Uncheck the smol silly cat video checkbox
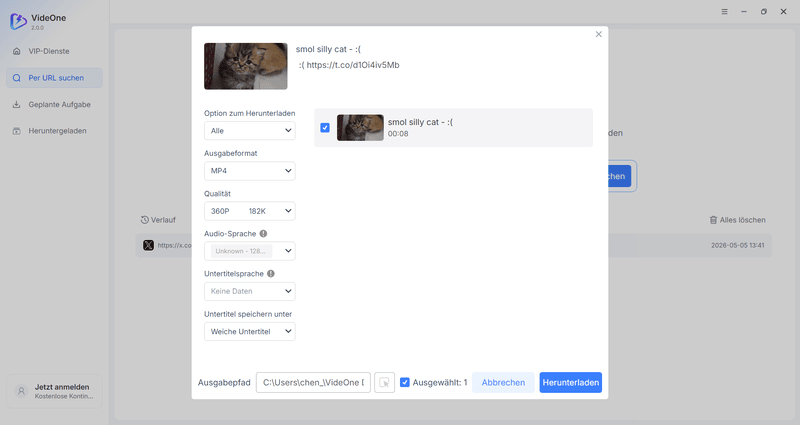800x425 pixels. (x=325, y=128)
